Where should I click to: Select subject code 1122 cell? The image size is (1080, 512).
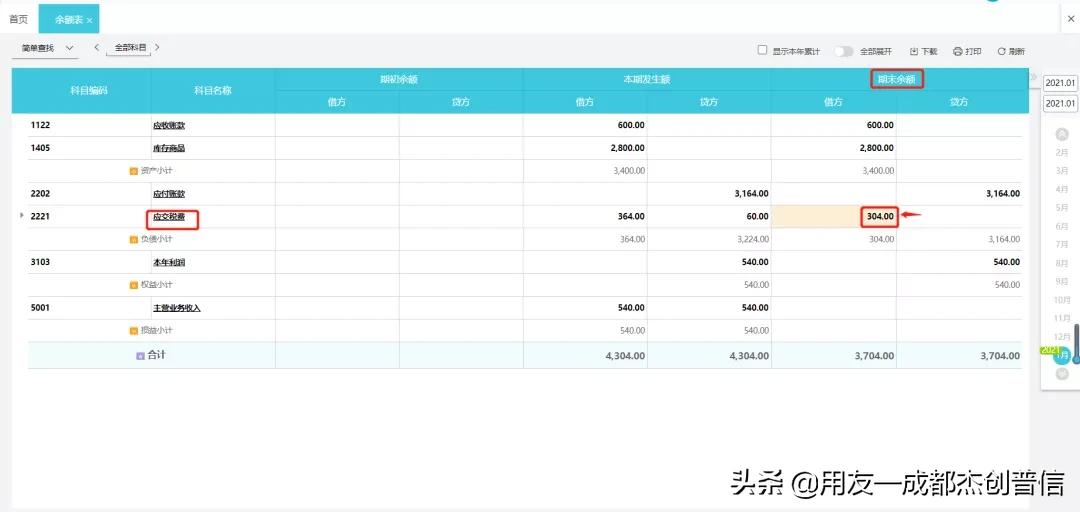41,125
